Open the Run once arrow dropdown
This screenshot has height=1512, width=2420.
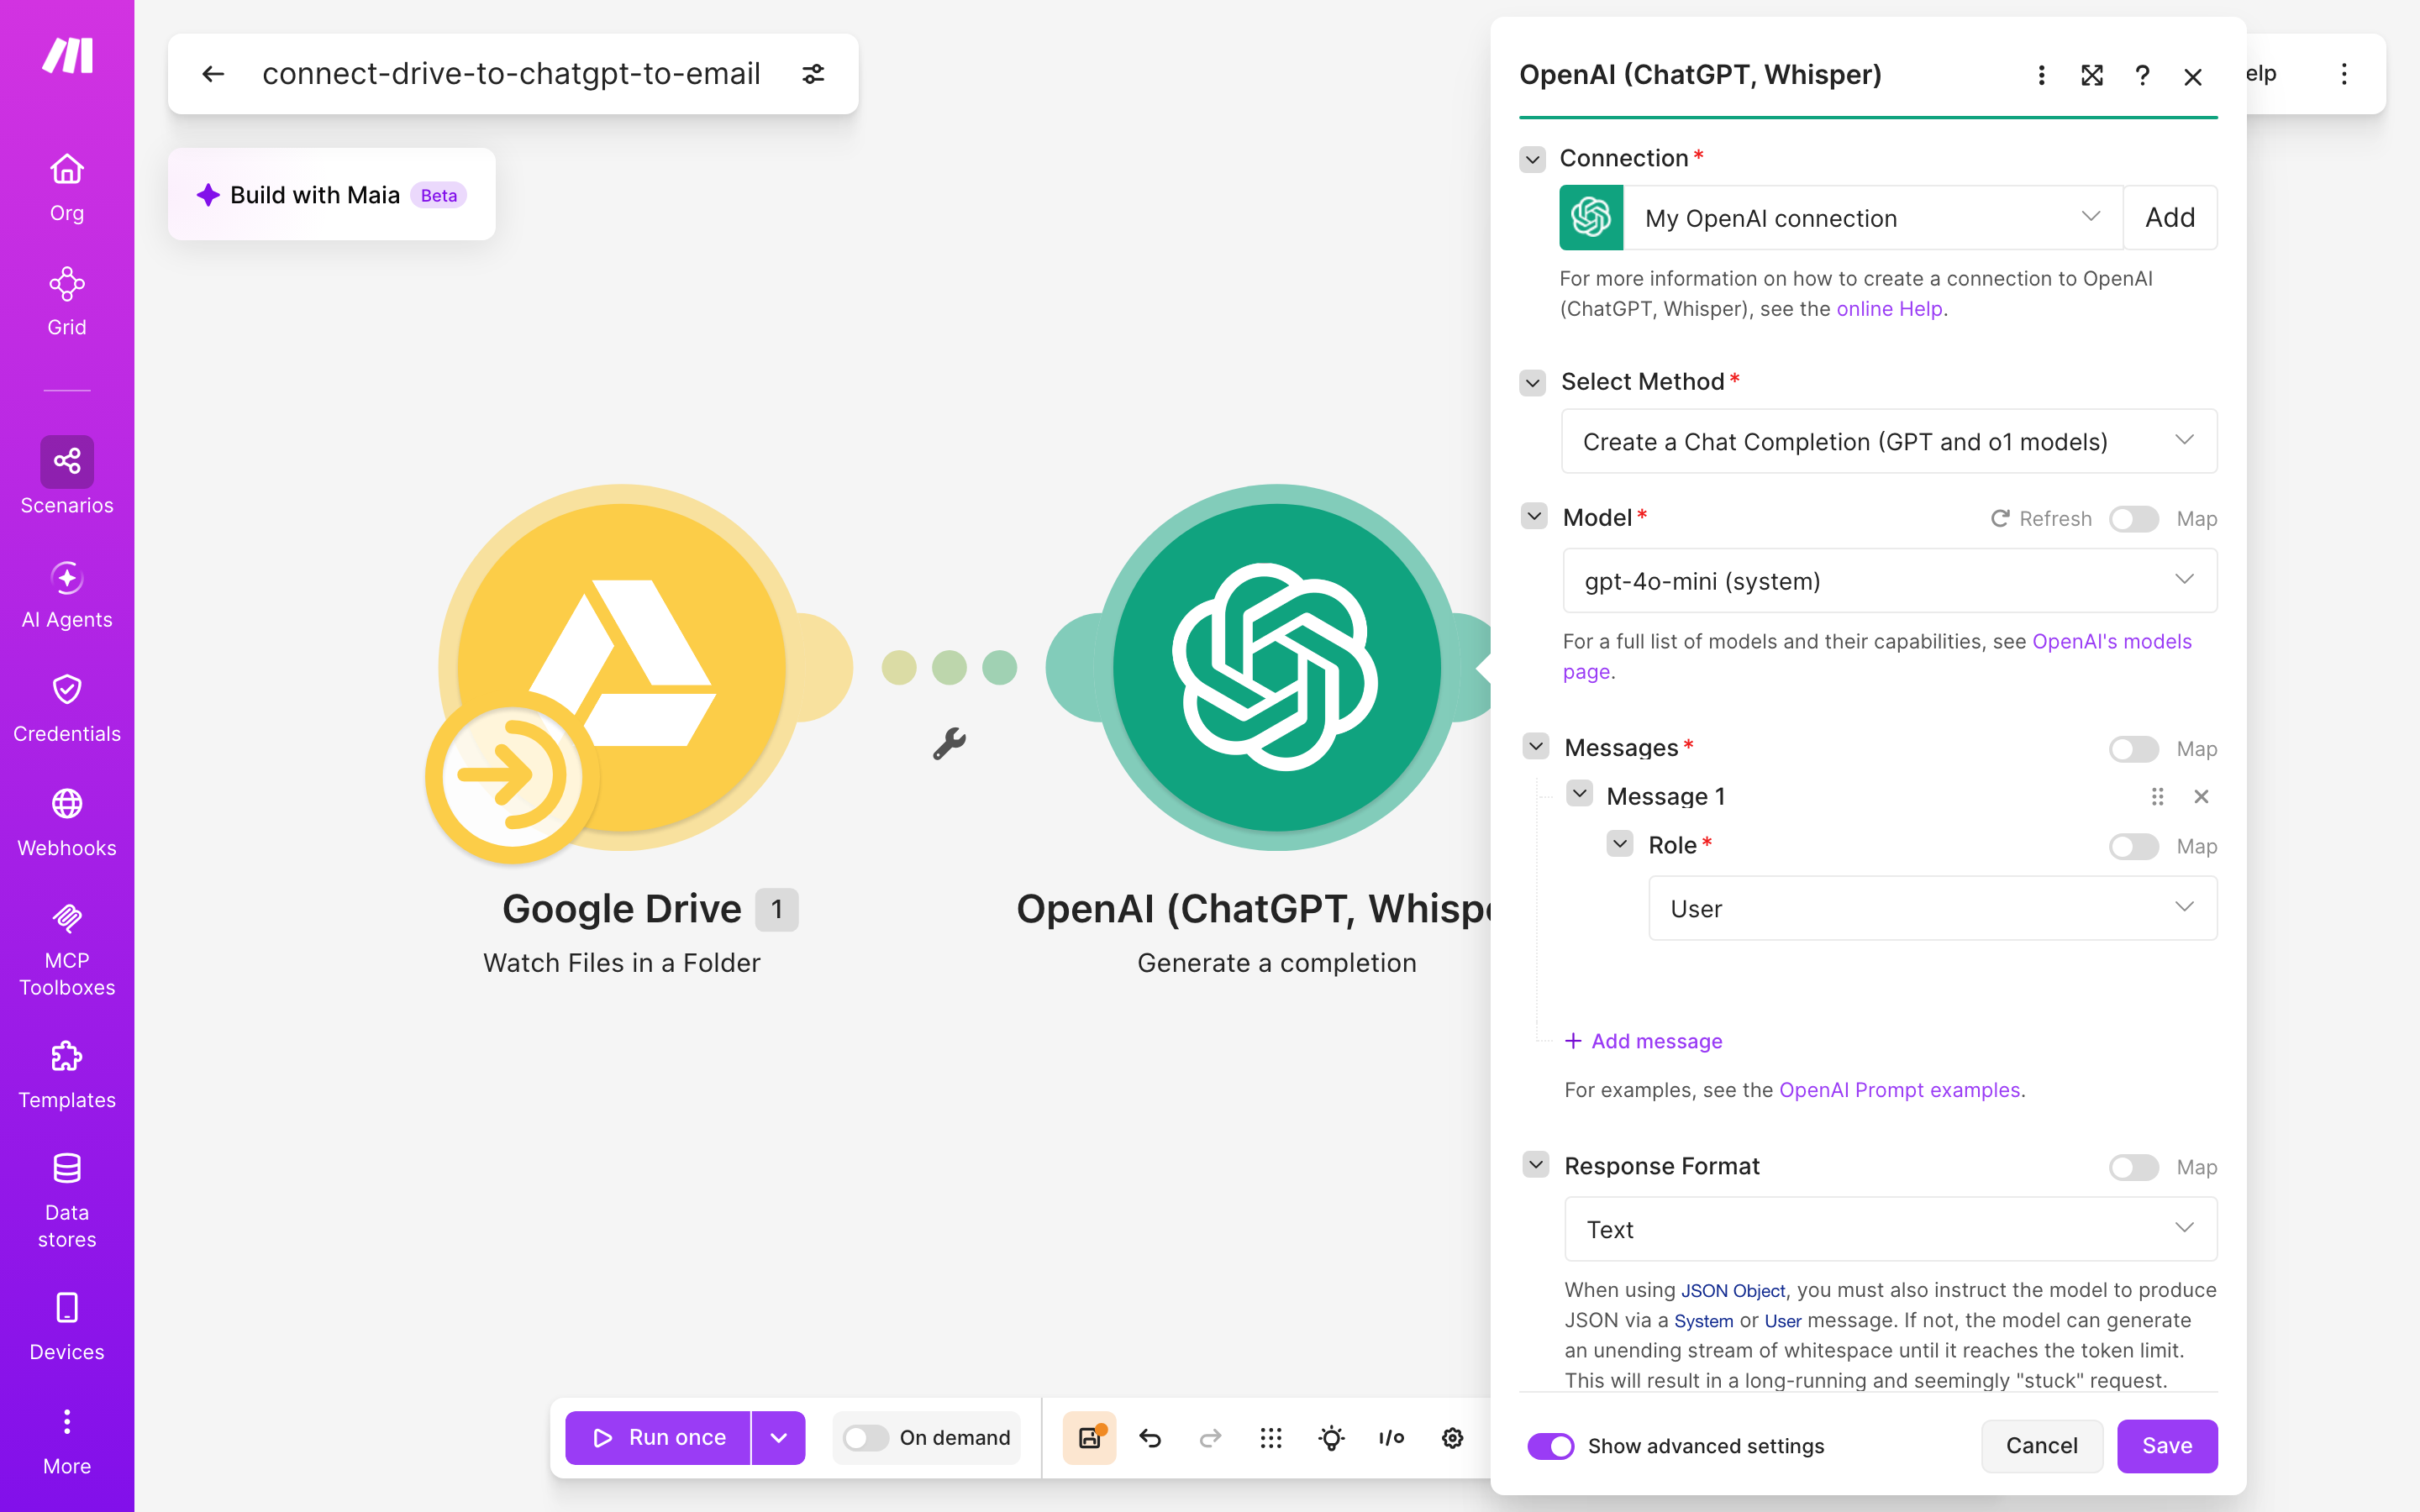[778, 1438]
